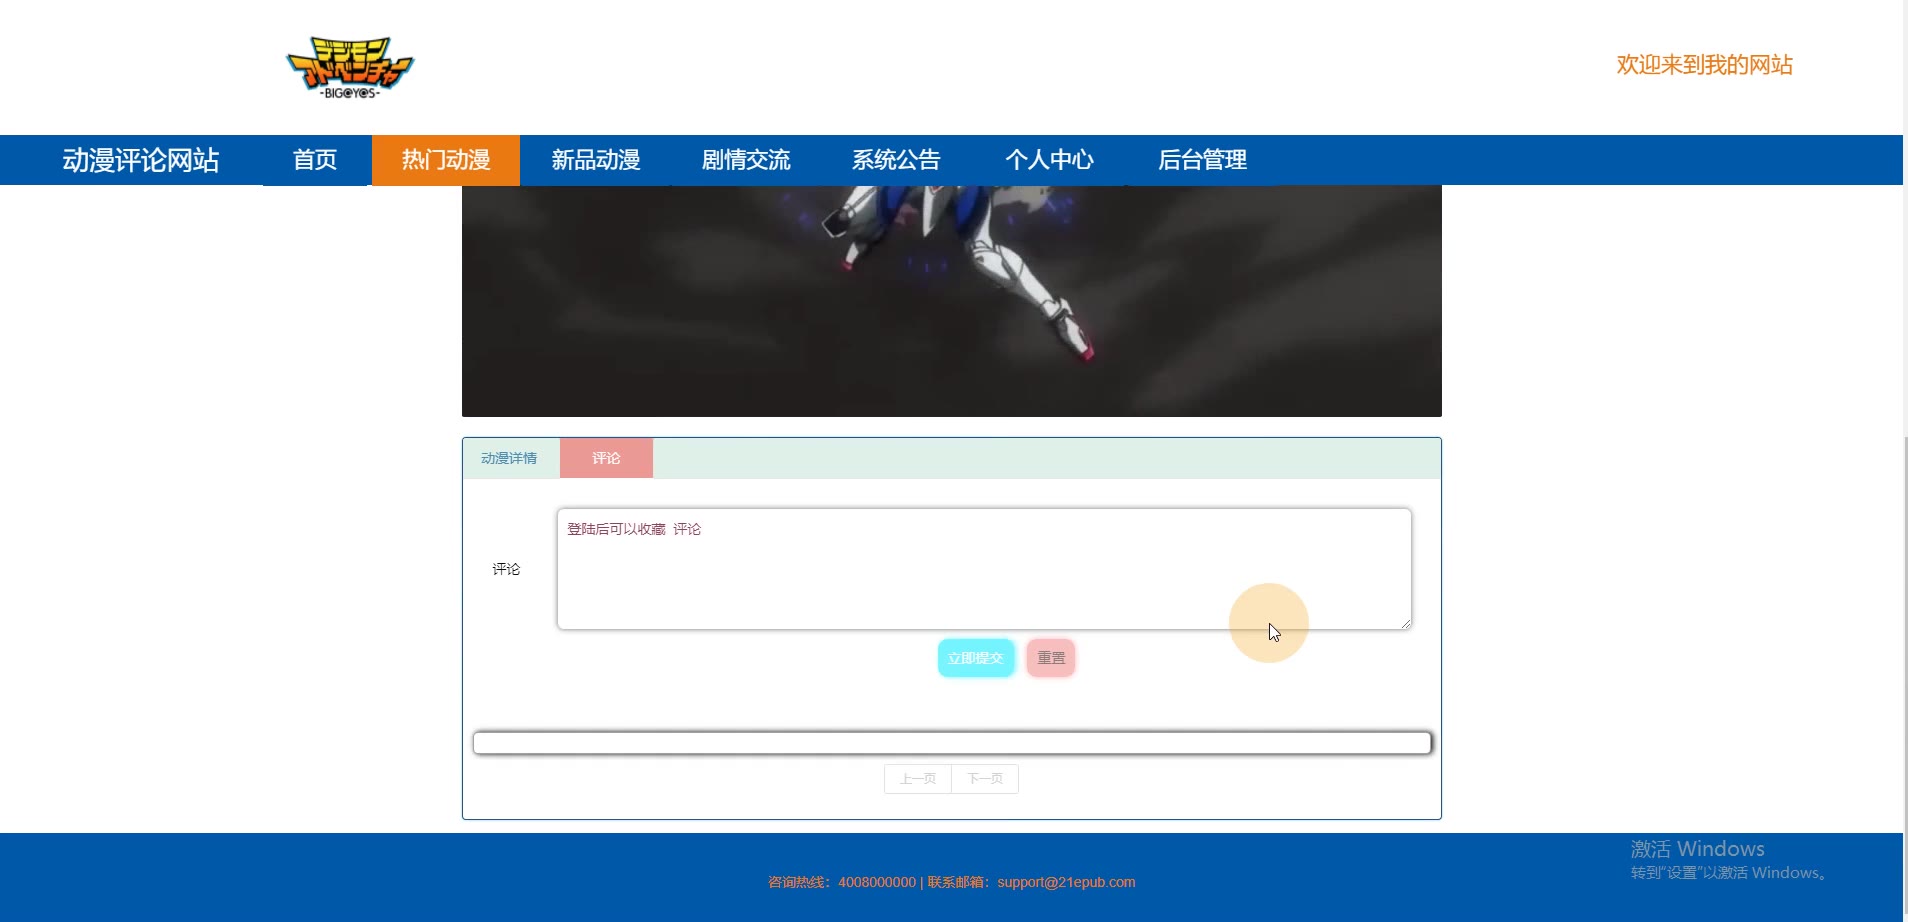Open 系统公告 announcements
Screen dimensions: 1908x922
coord(896,160)
